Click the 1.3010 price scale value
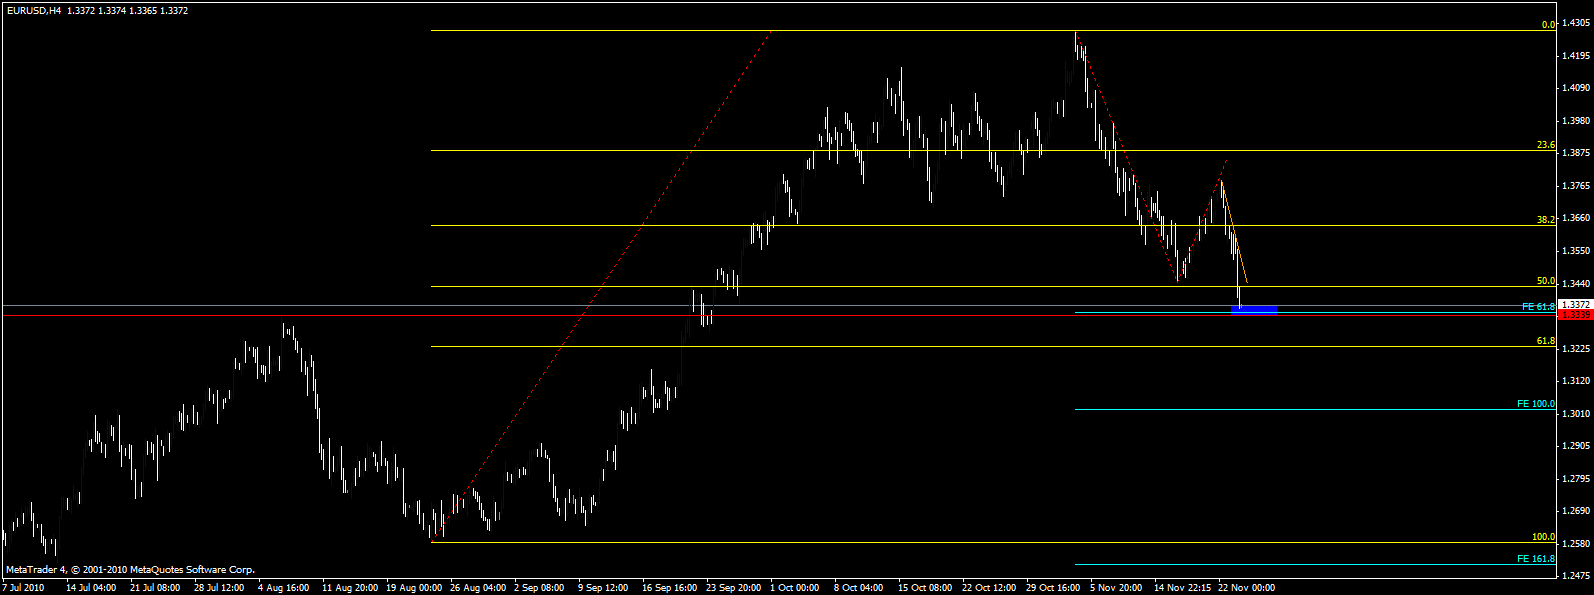 1576,413
